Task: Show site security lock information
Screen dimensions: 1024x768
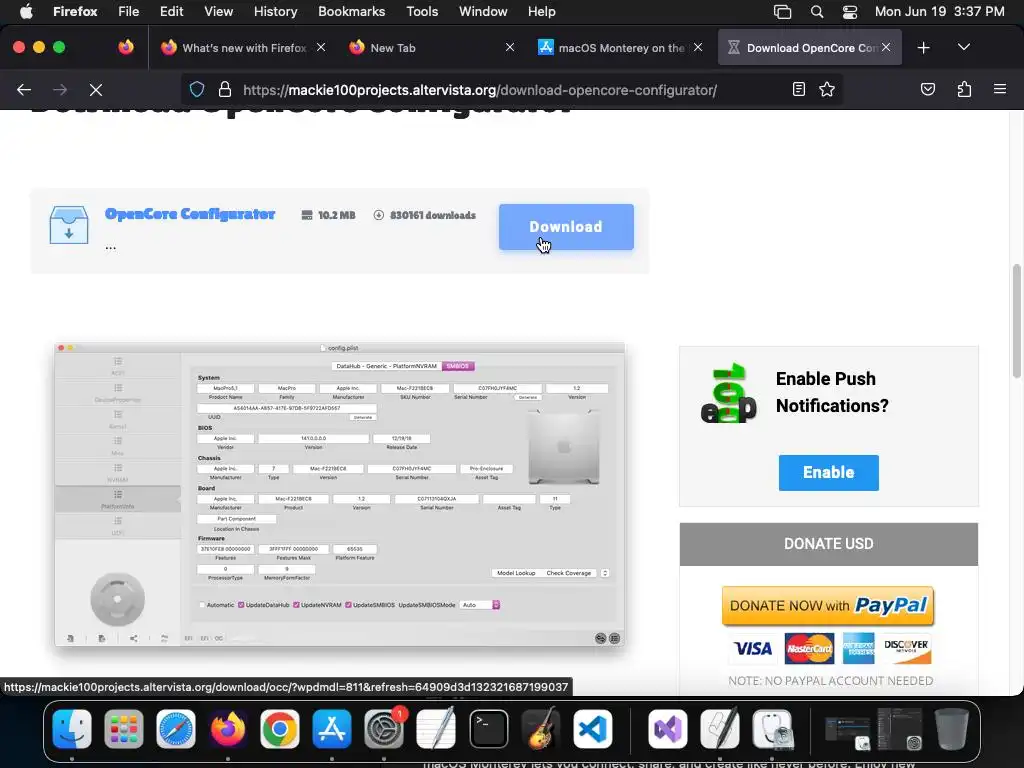Action: tap(225, 89)
